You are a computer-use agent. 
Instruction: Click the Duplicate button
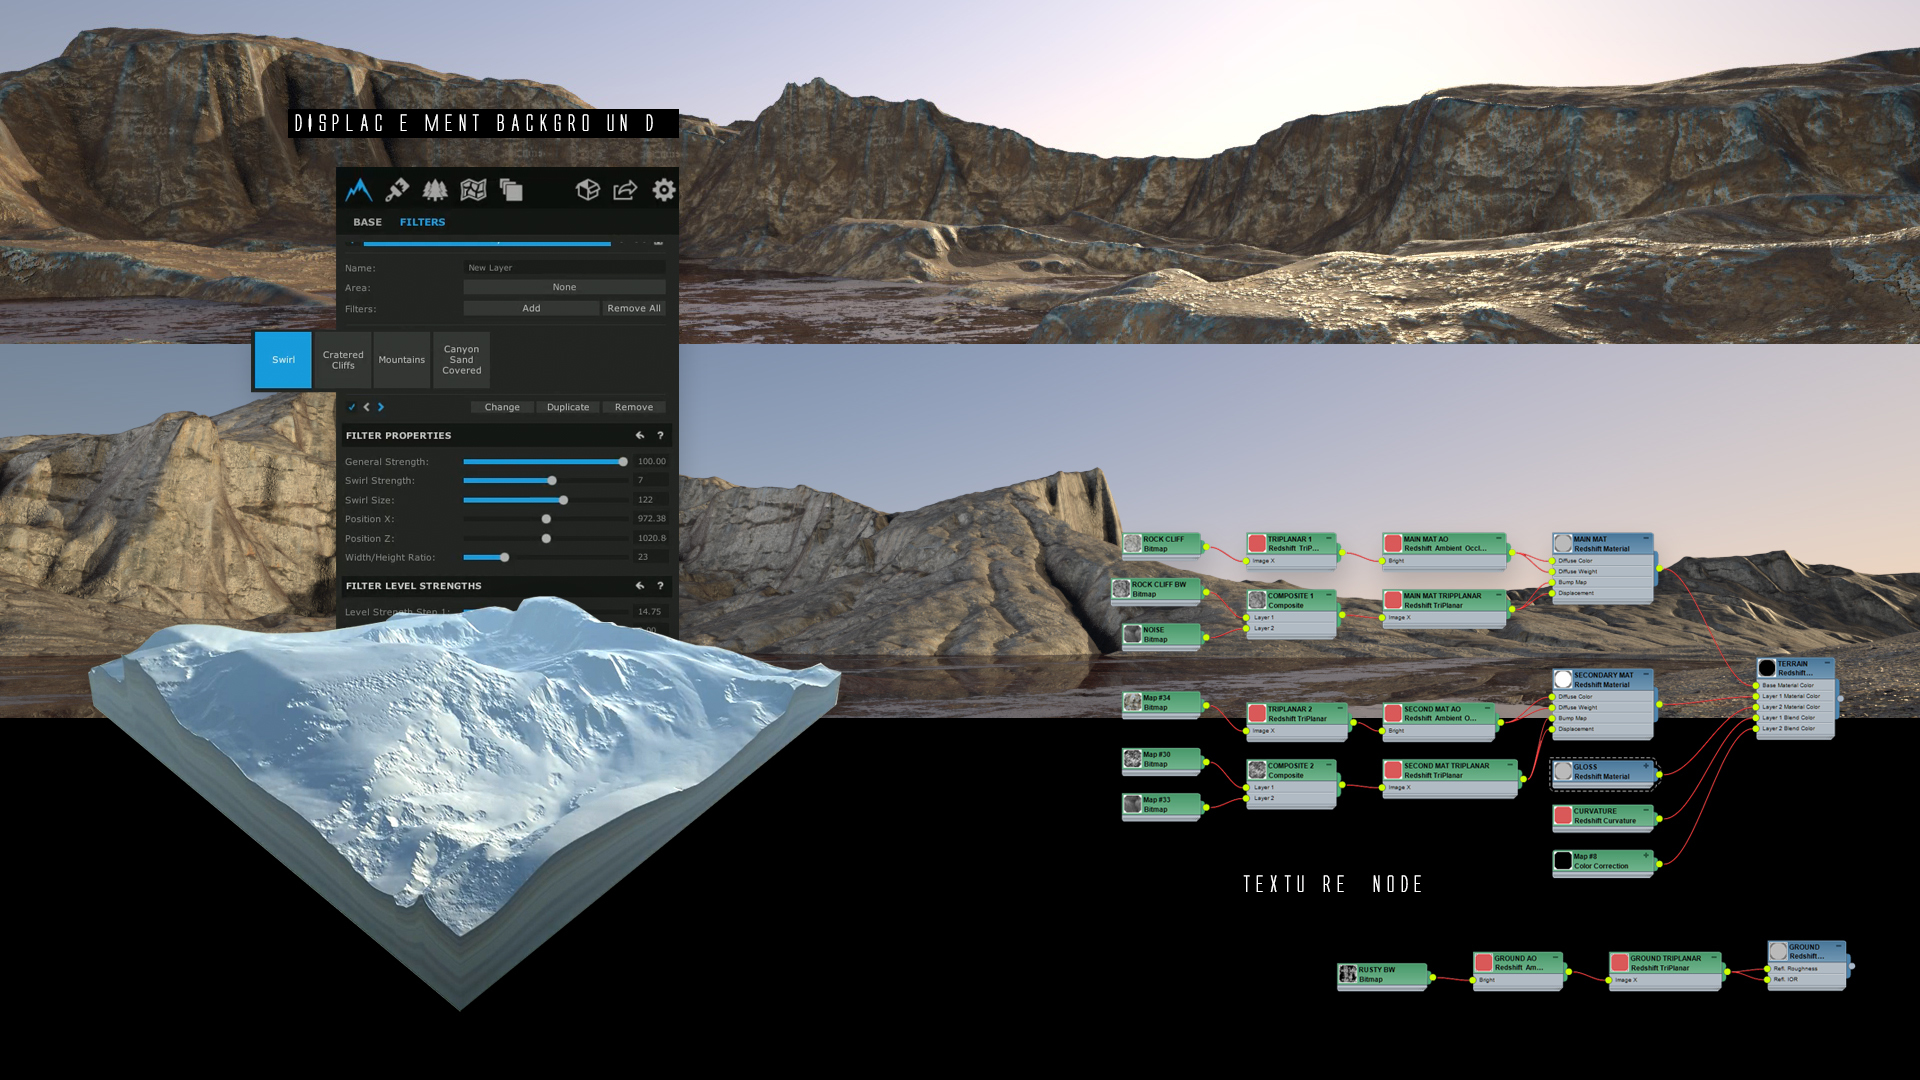(x=568, y=407)
